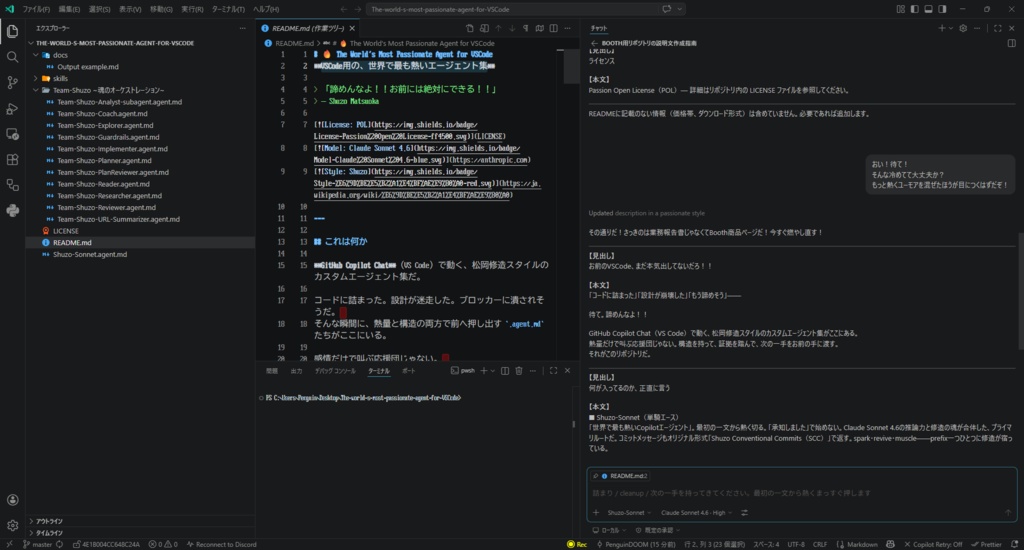Viewport: 1024px width, 550px height.
Task: Toggle Copilot Retry: Off in the status bar
Action: tap(933, 544)
